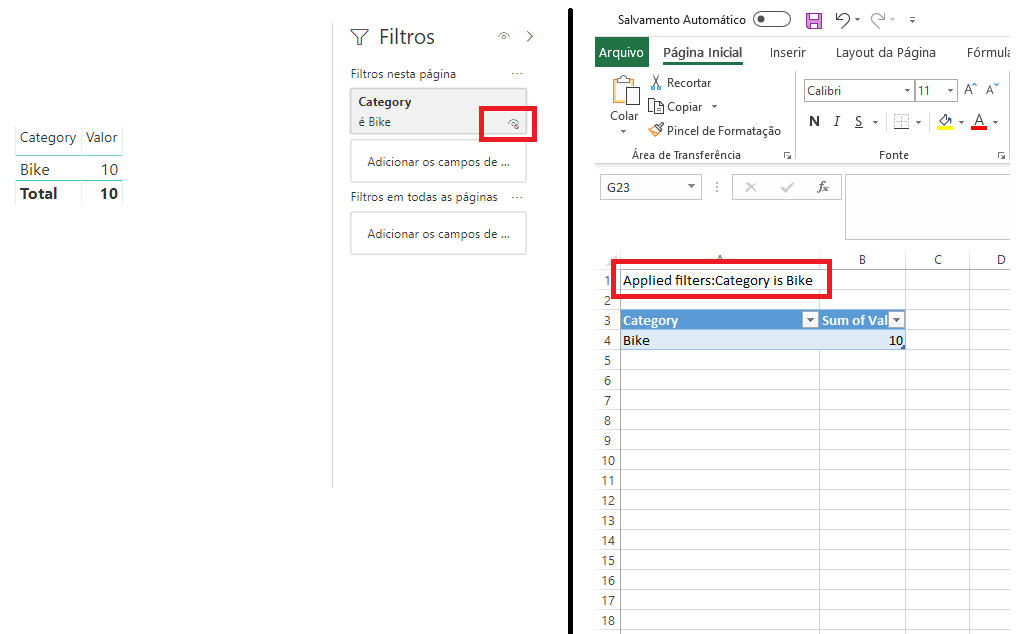Select cell with Applied filters:Category is Bike
Viewport: 1024px width, 634px height.
[720, 280]
